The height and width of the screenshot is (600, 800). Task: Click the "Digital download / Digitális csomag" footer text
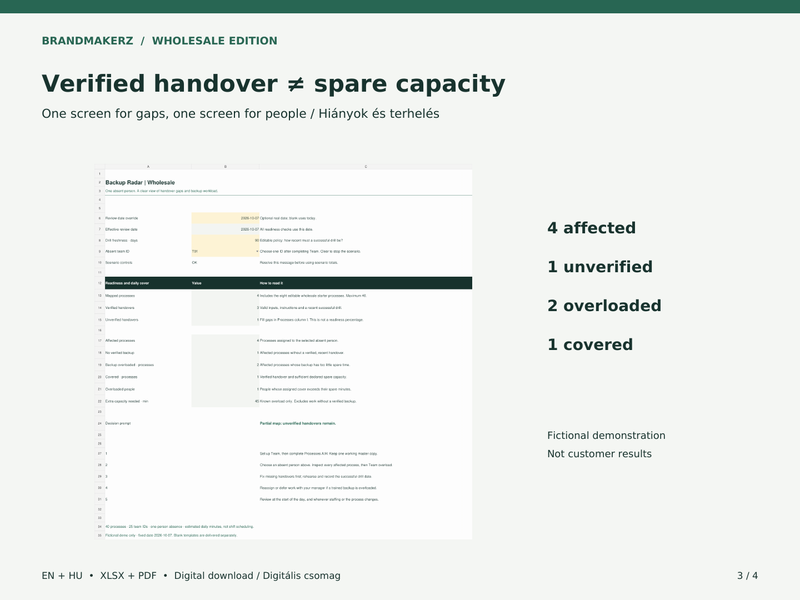(x=257, y=576)
